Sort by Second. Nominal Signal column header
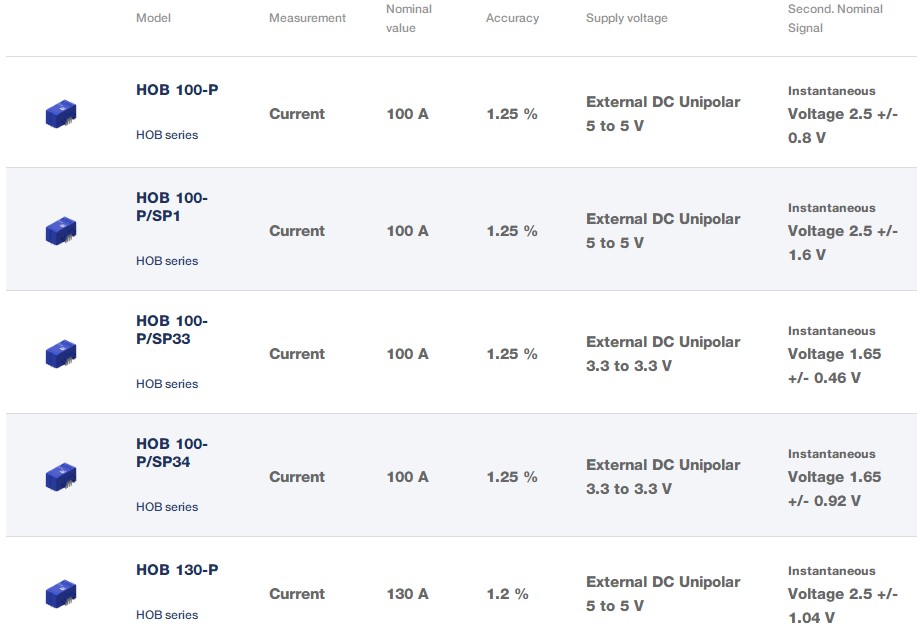917x639 pixels. pyautogui.click(x=835, y=18)
